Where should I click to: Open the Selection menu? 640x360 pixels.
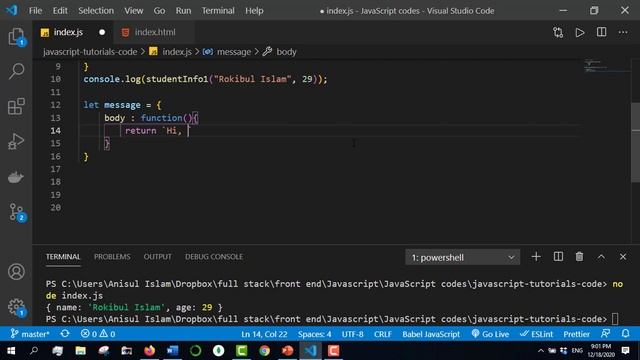tap(96, 11)
